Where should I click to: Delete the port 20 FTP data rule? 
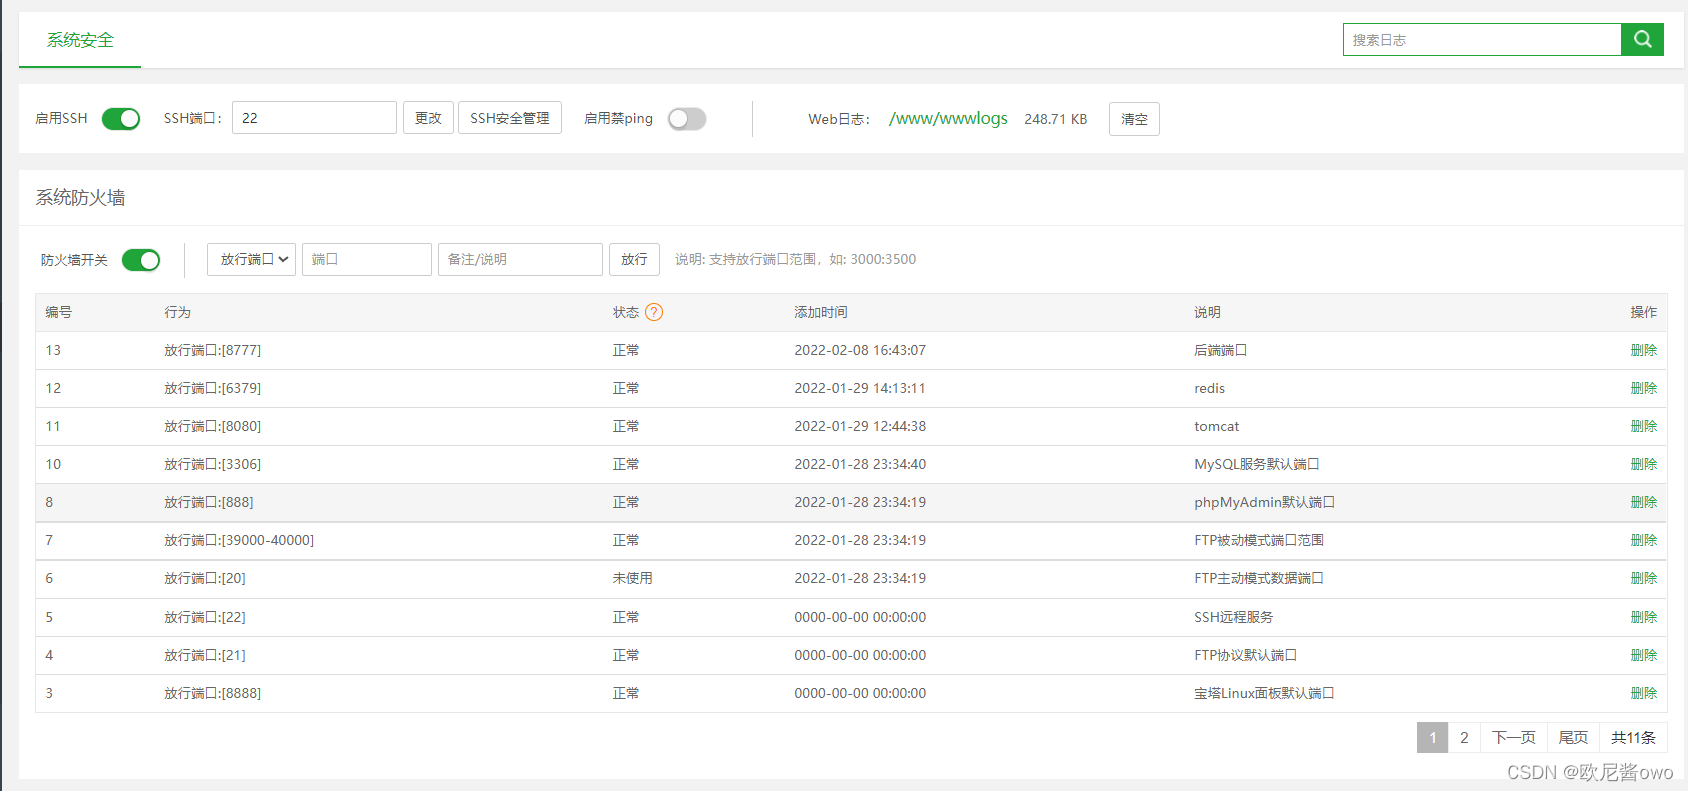coord(1643,578)
